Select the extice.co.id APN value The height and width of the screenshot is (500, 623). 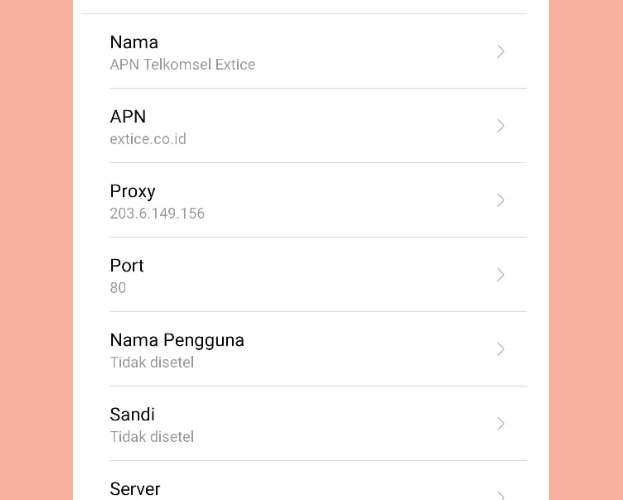148,139
